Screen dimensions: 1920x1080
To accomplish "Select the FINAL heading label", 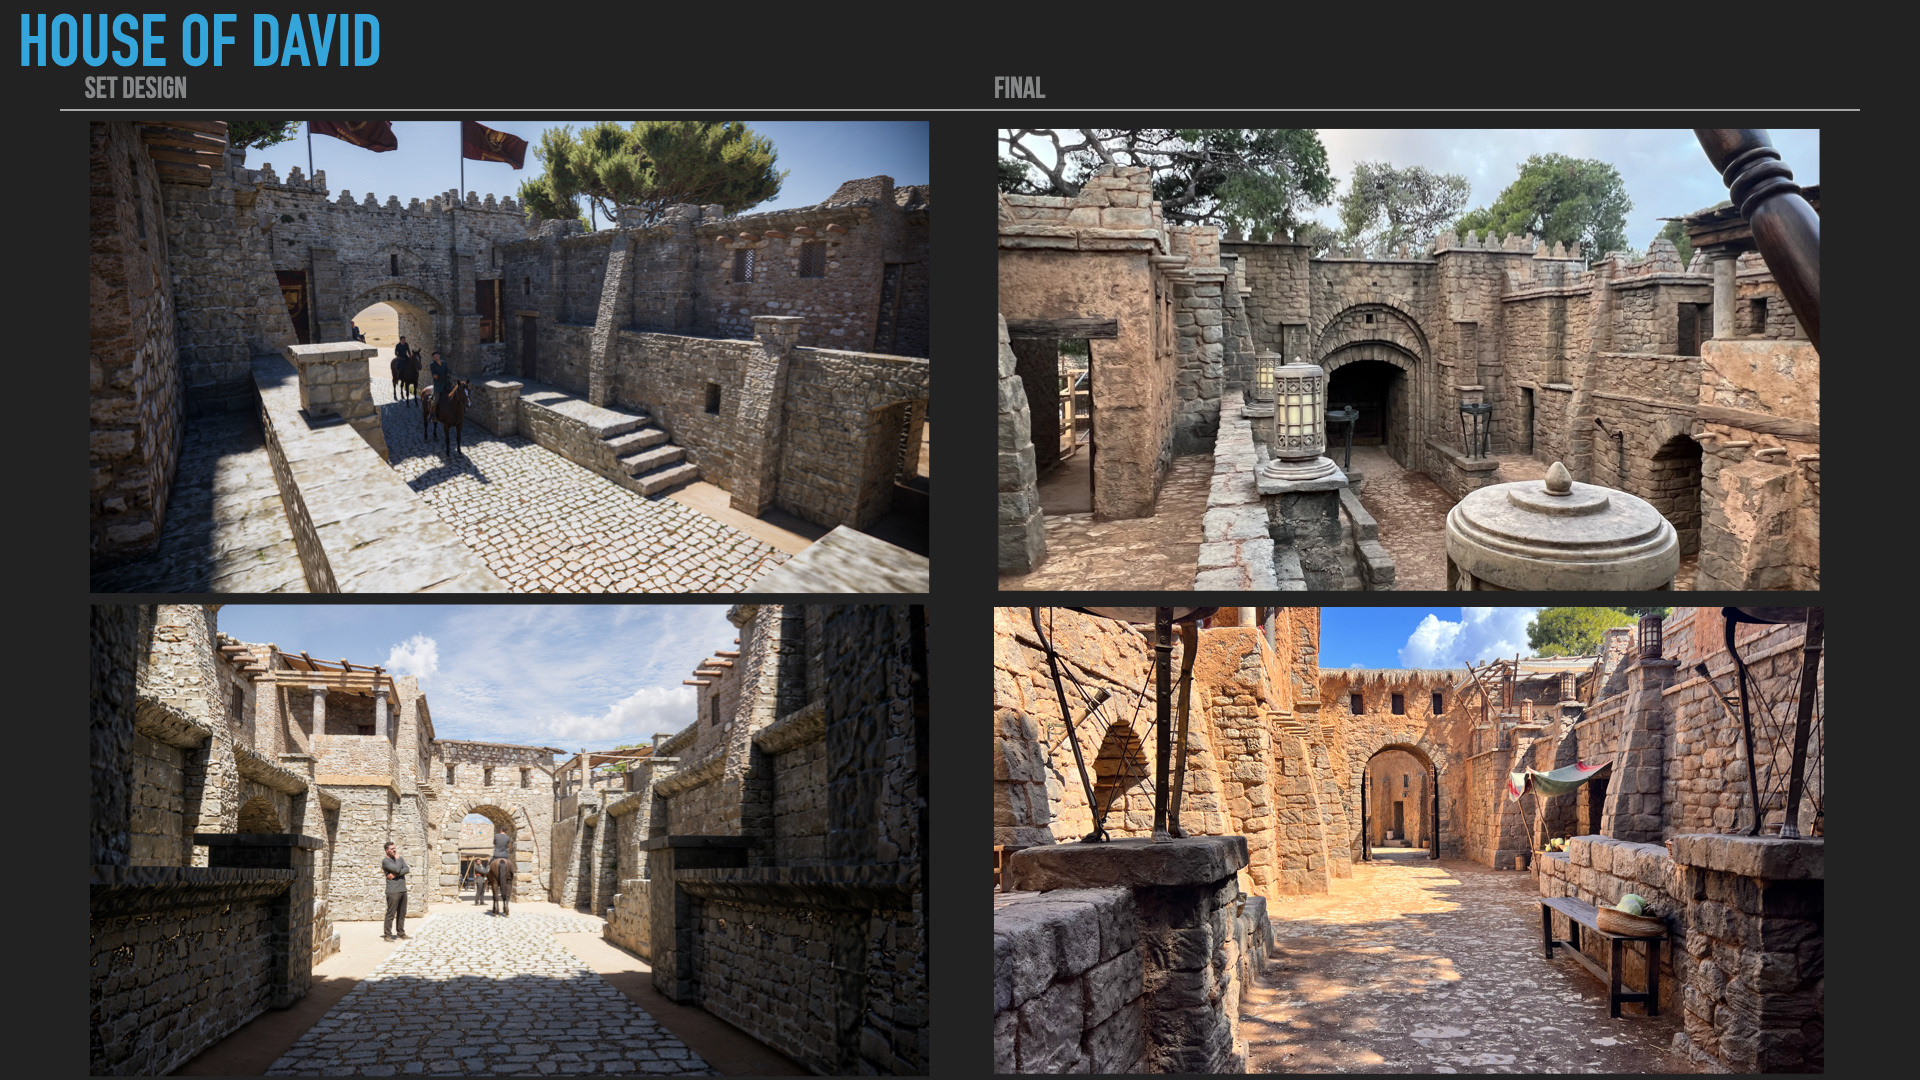I will tap(1019, 88).
